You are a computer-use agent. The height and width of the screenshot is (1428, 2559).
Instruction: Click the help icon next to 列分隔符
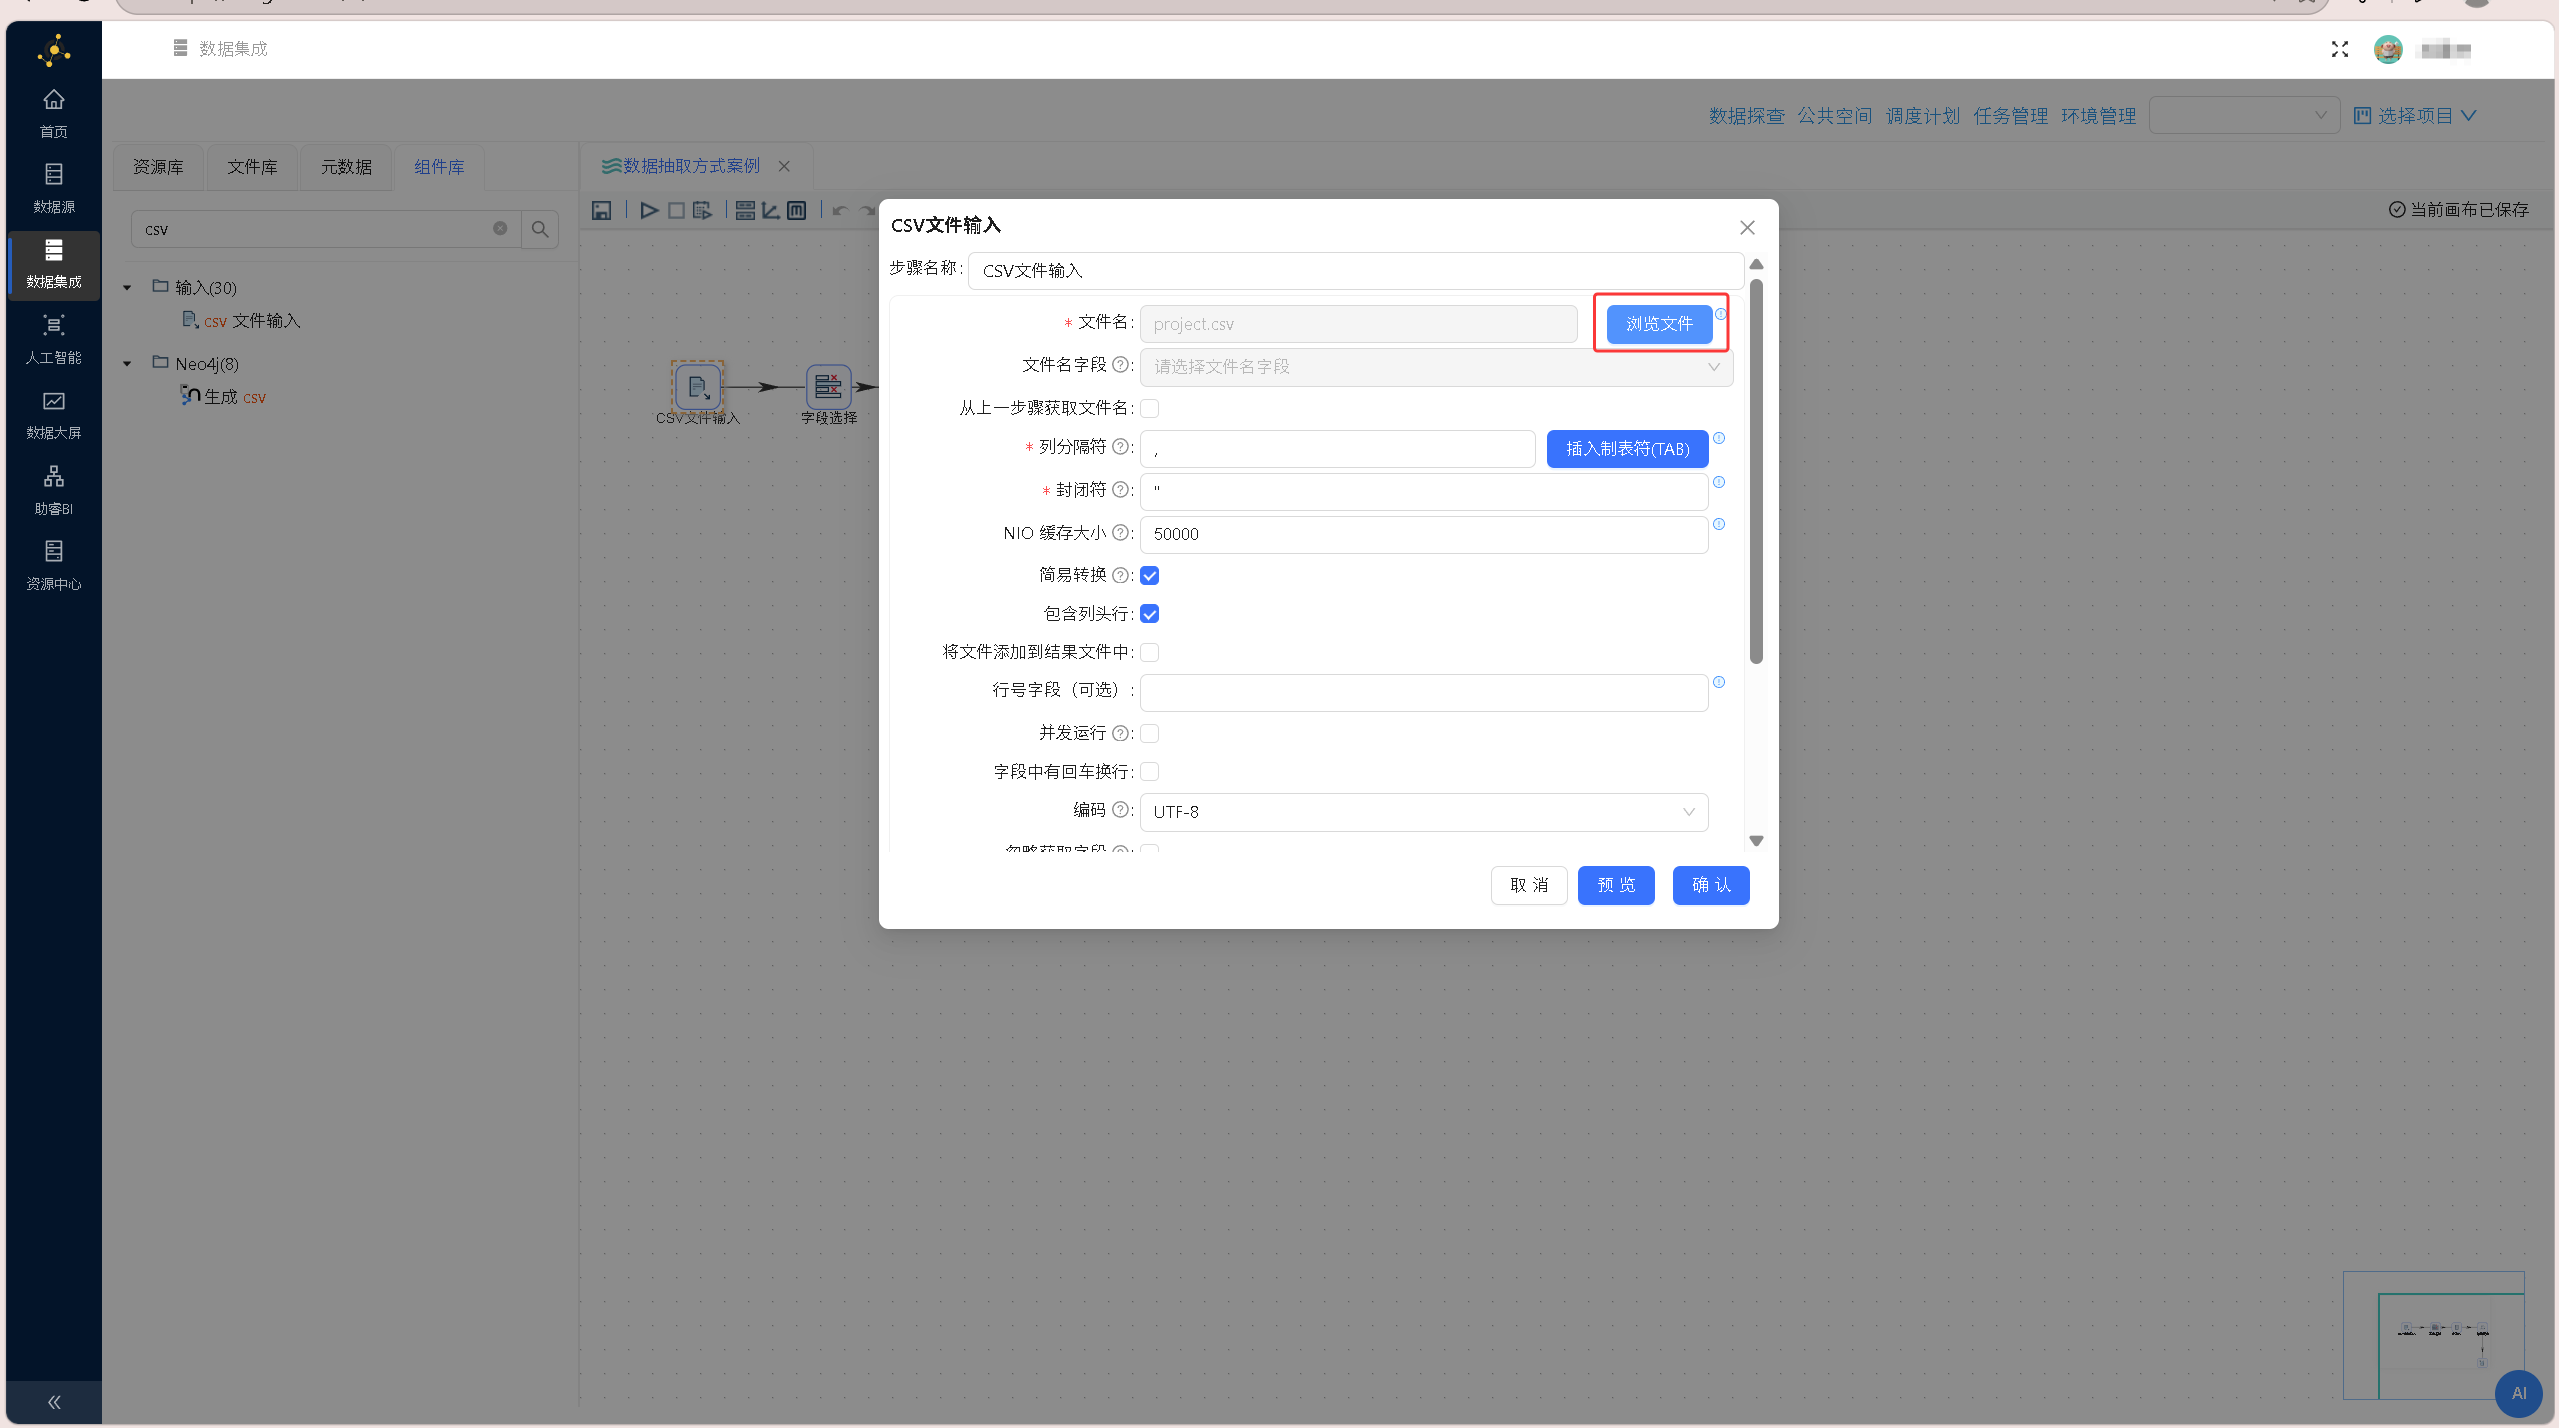(x=1120, y=447)
